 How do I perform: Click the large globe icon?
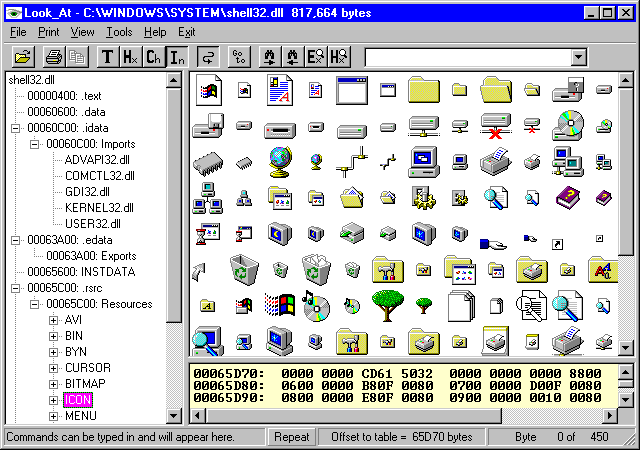[x=280, y=162]
